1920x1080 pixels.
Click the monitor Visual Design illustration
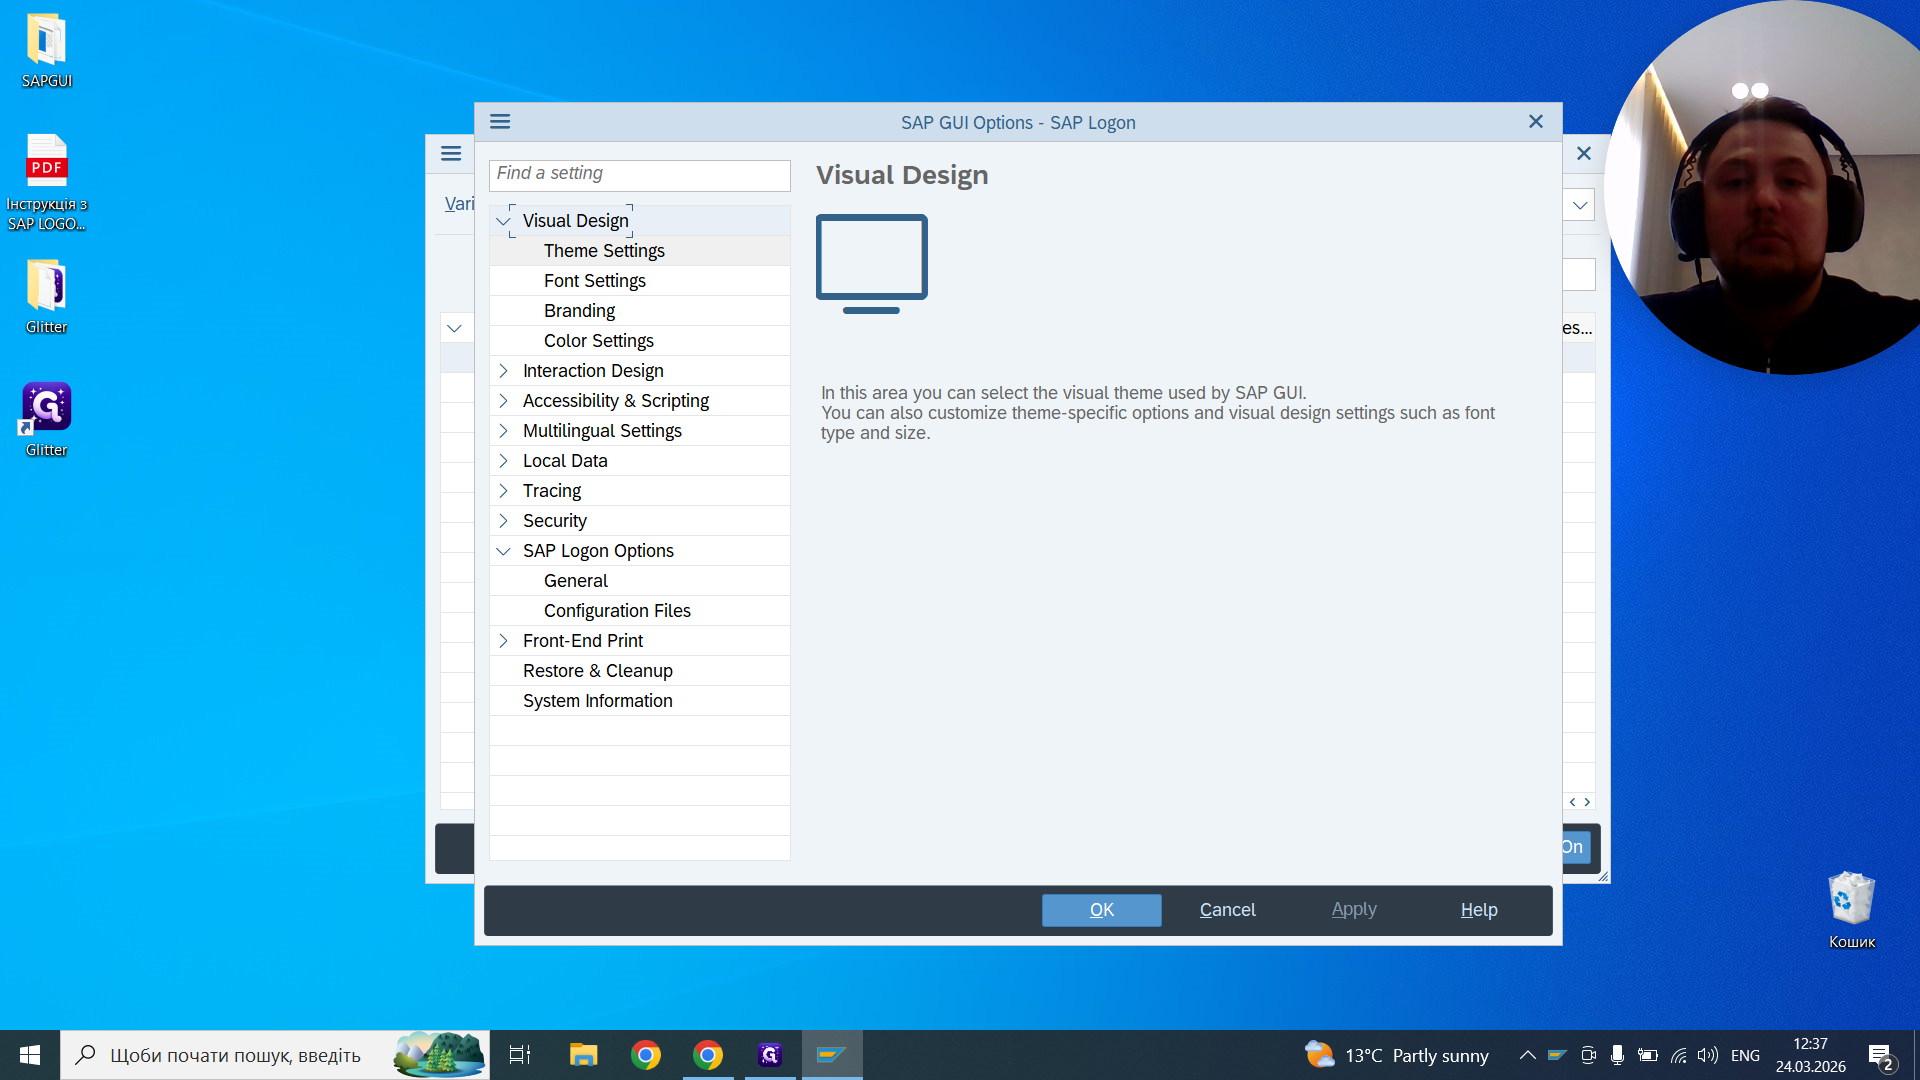coord(872,264)
